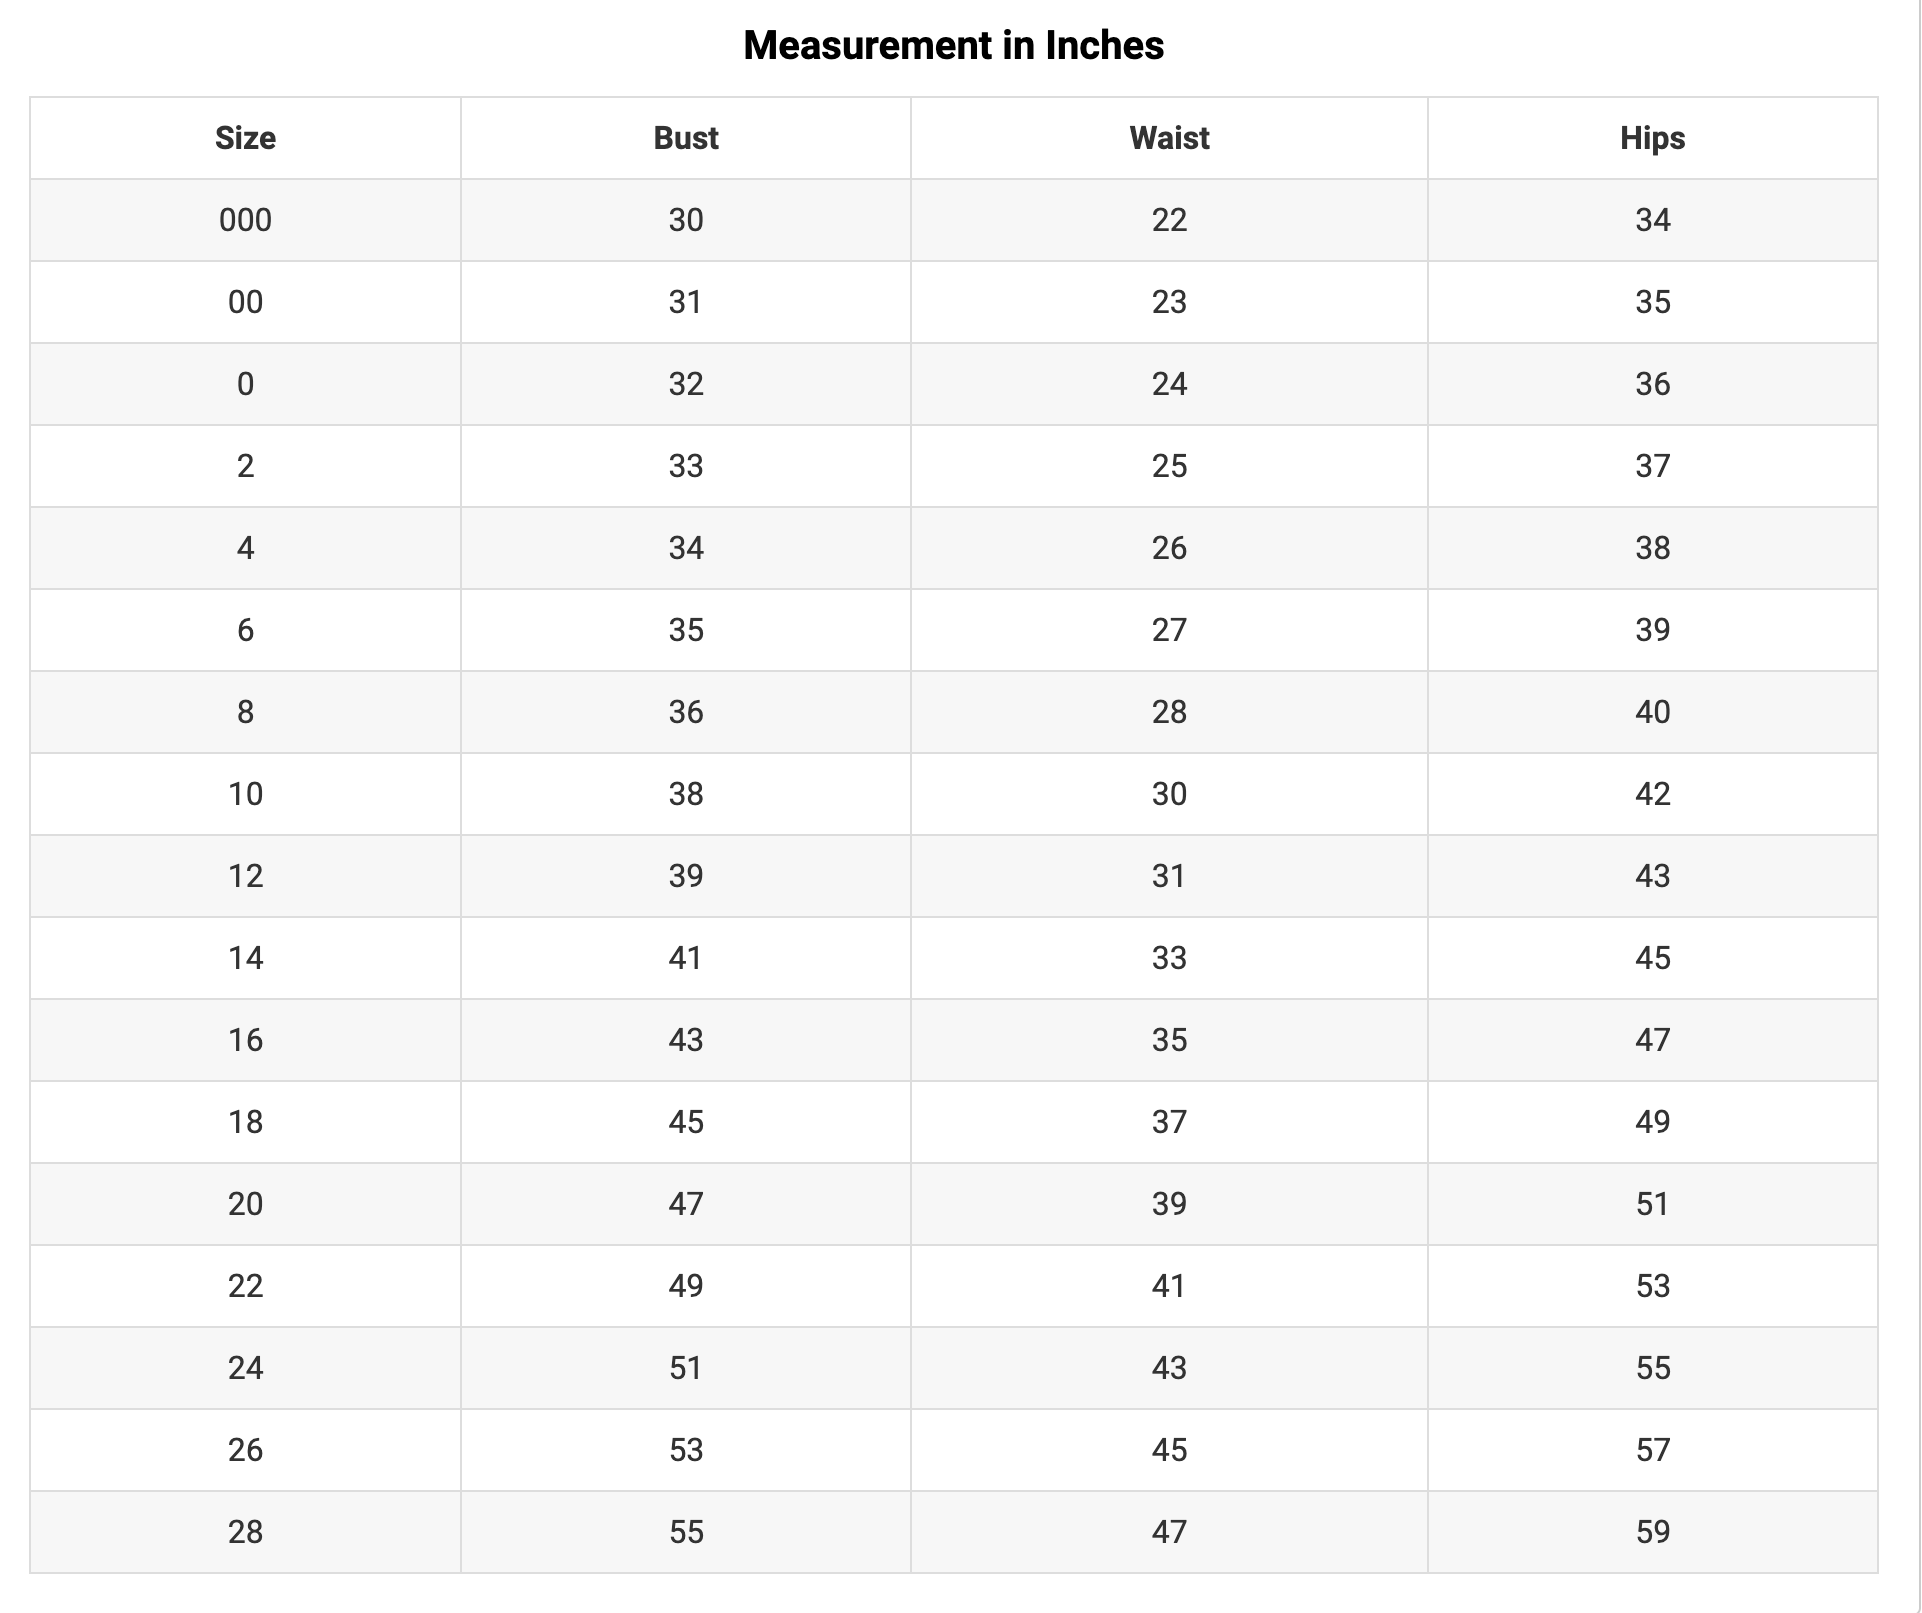Click the Hips column header
Screen dimensions: 1922x1613
point(1652,138)
